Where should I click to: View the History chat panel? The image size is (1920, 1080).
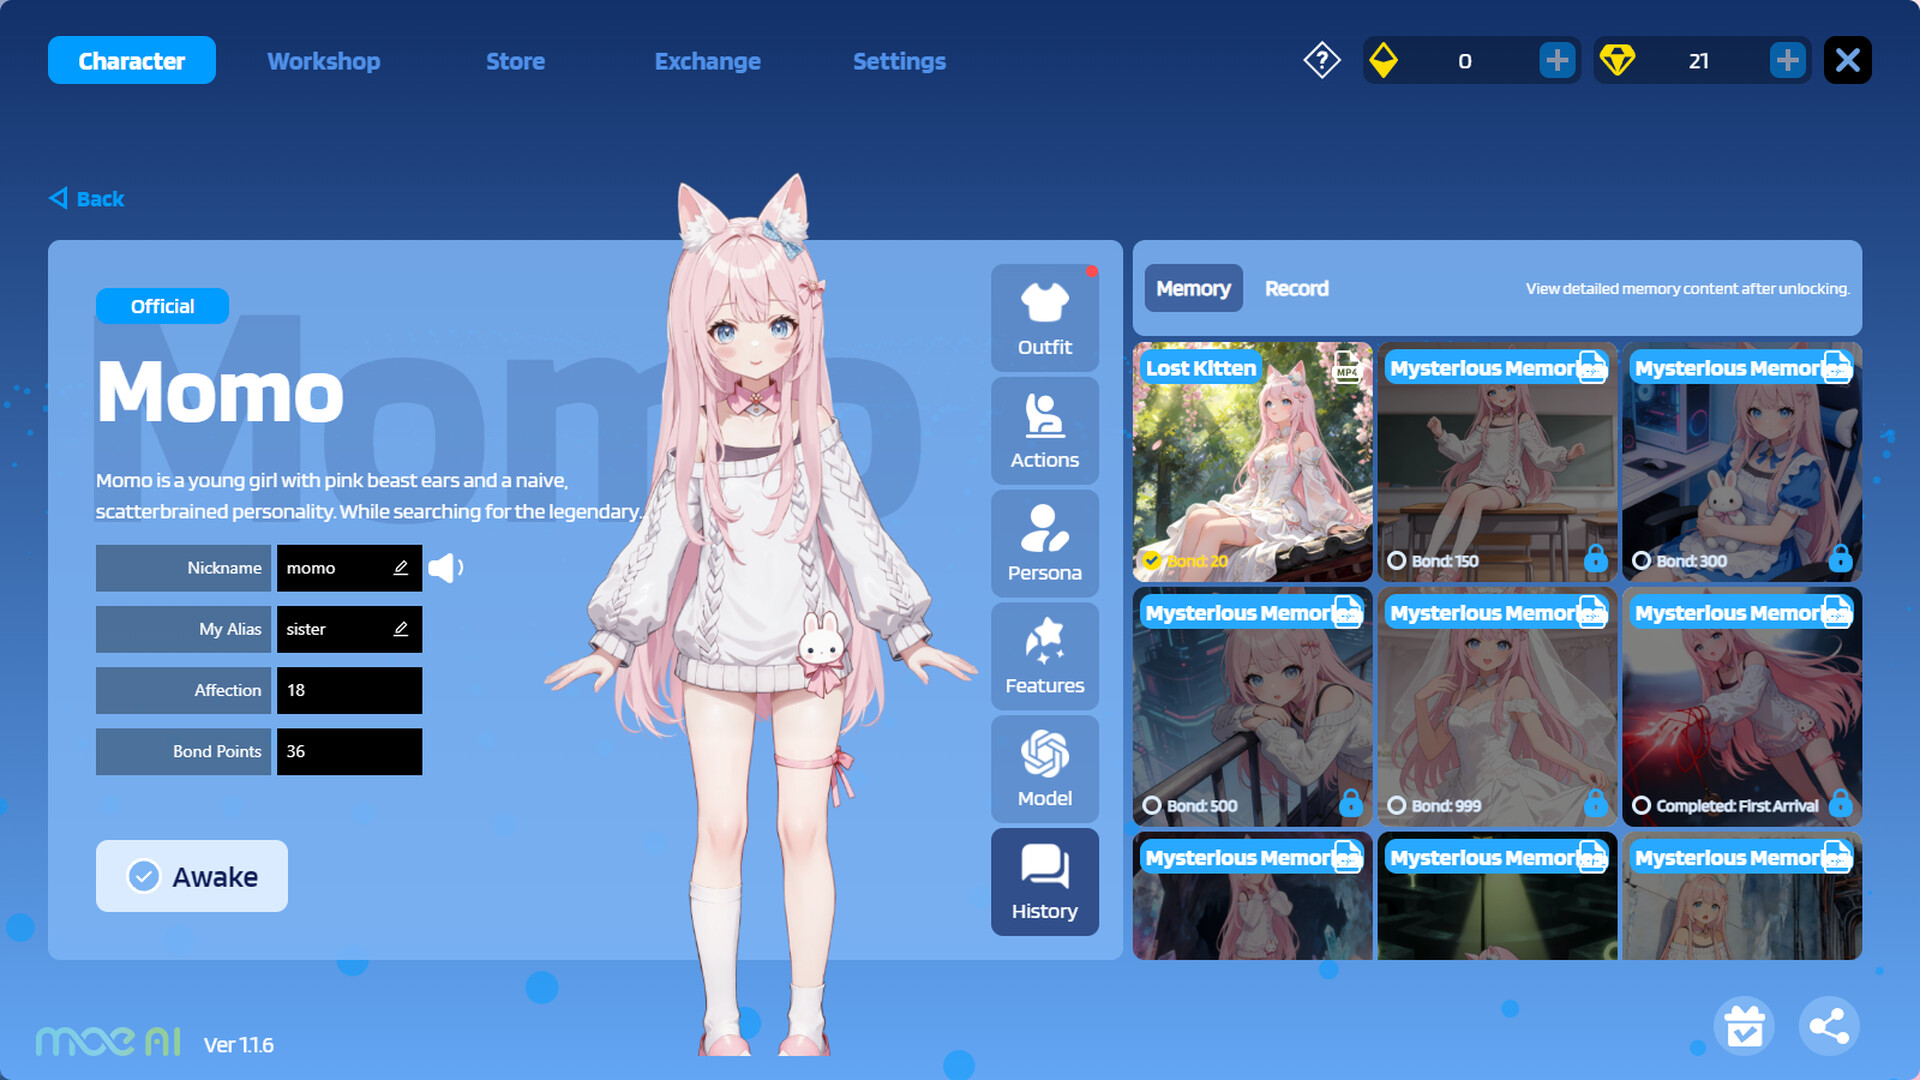tap(1044, 882)
